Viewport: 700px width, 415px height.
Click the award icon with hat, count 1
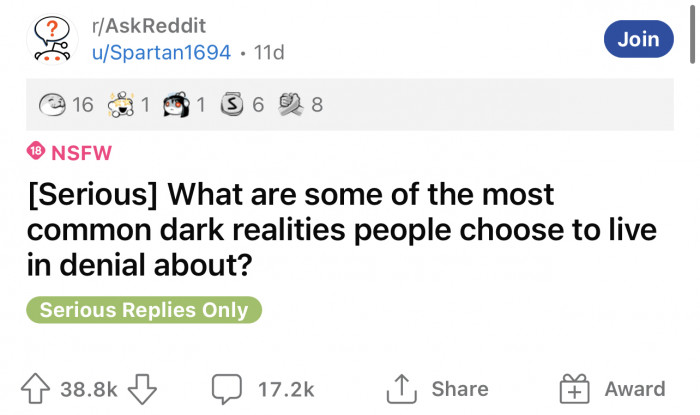point(176,104)
